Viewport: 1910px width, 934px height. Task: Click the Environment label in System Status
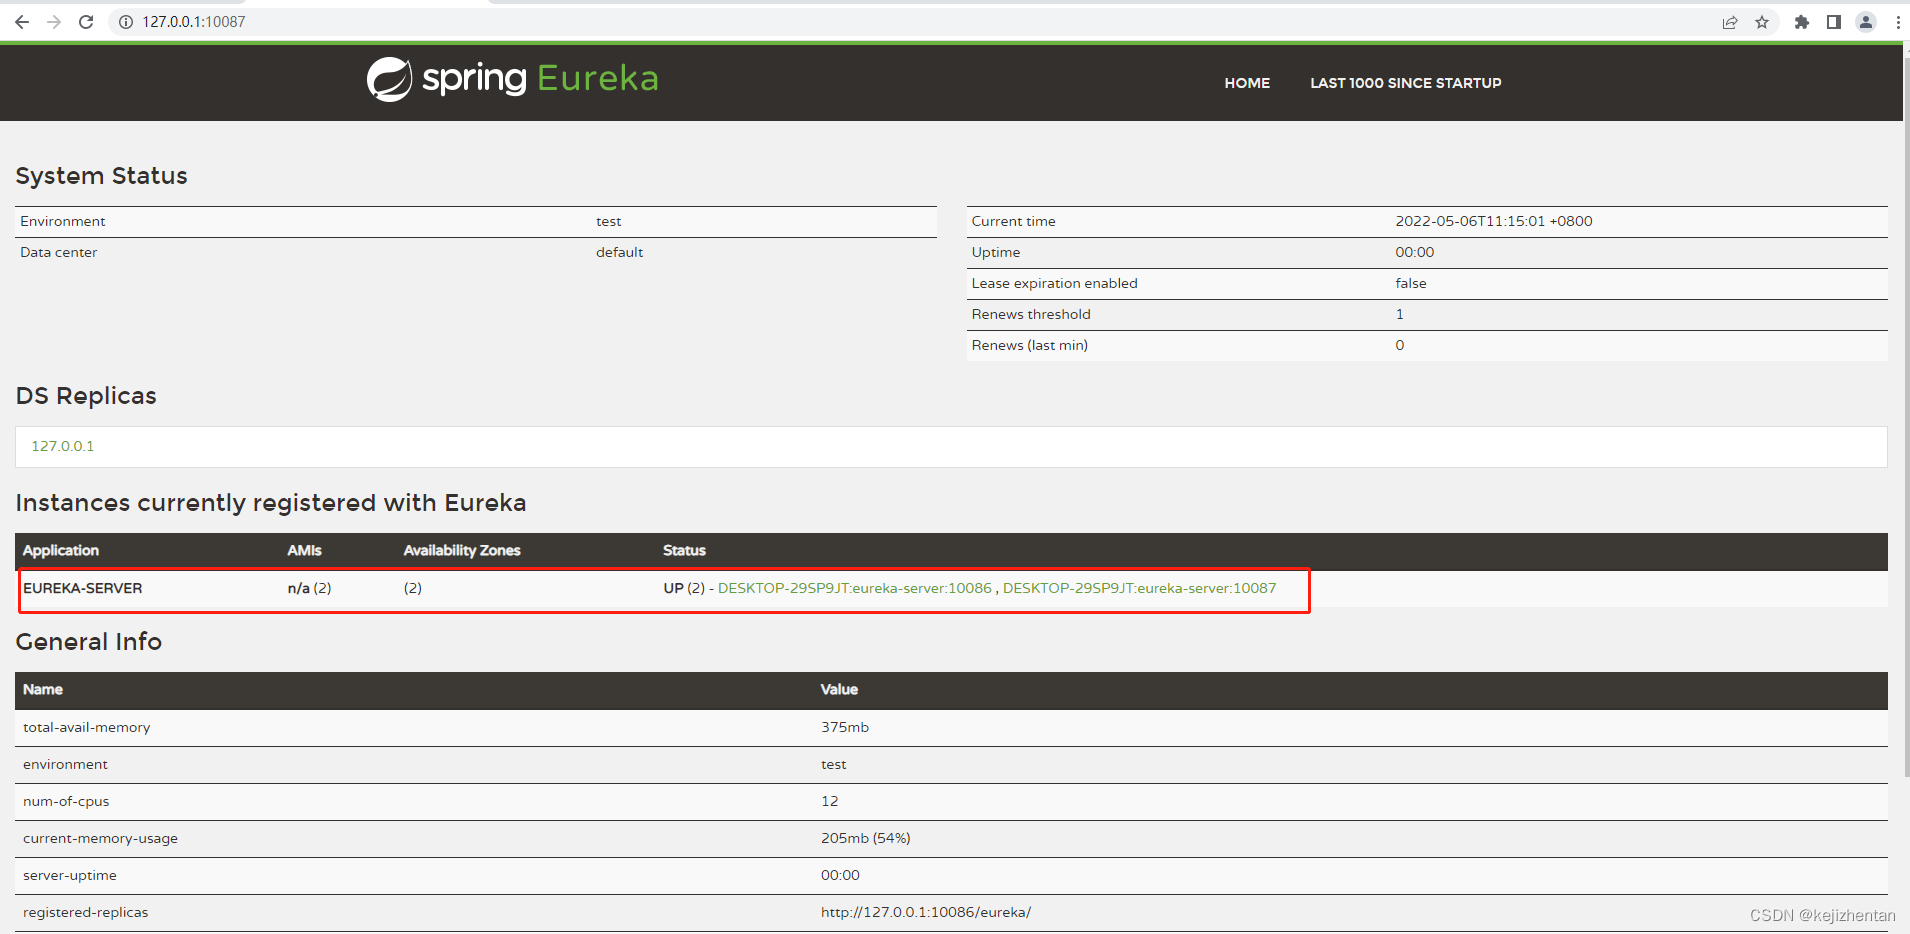pyautogui.click(x=63, y=221)
